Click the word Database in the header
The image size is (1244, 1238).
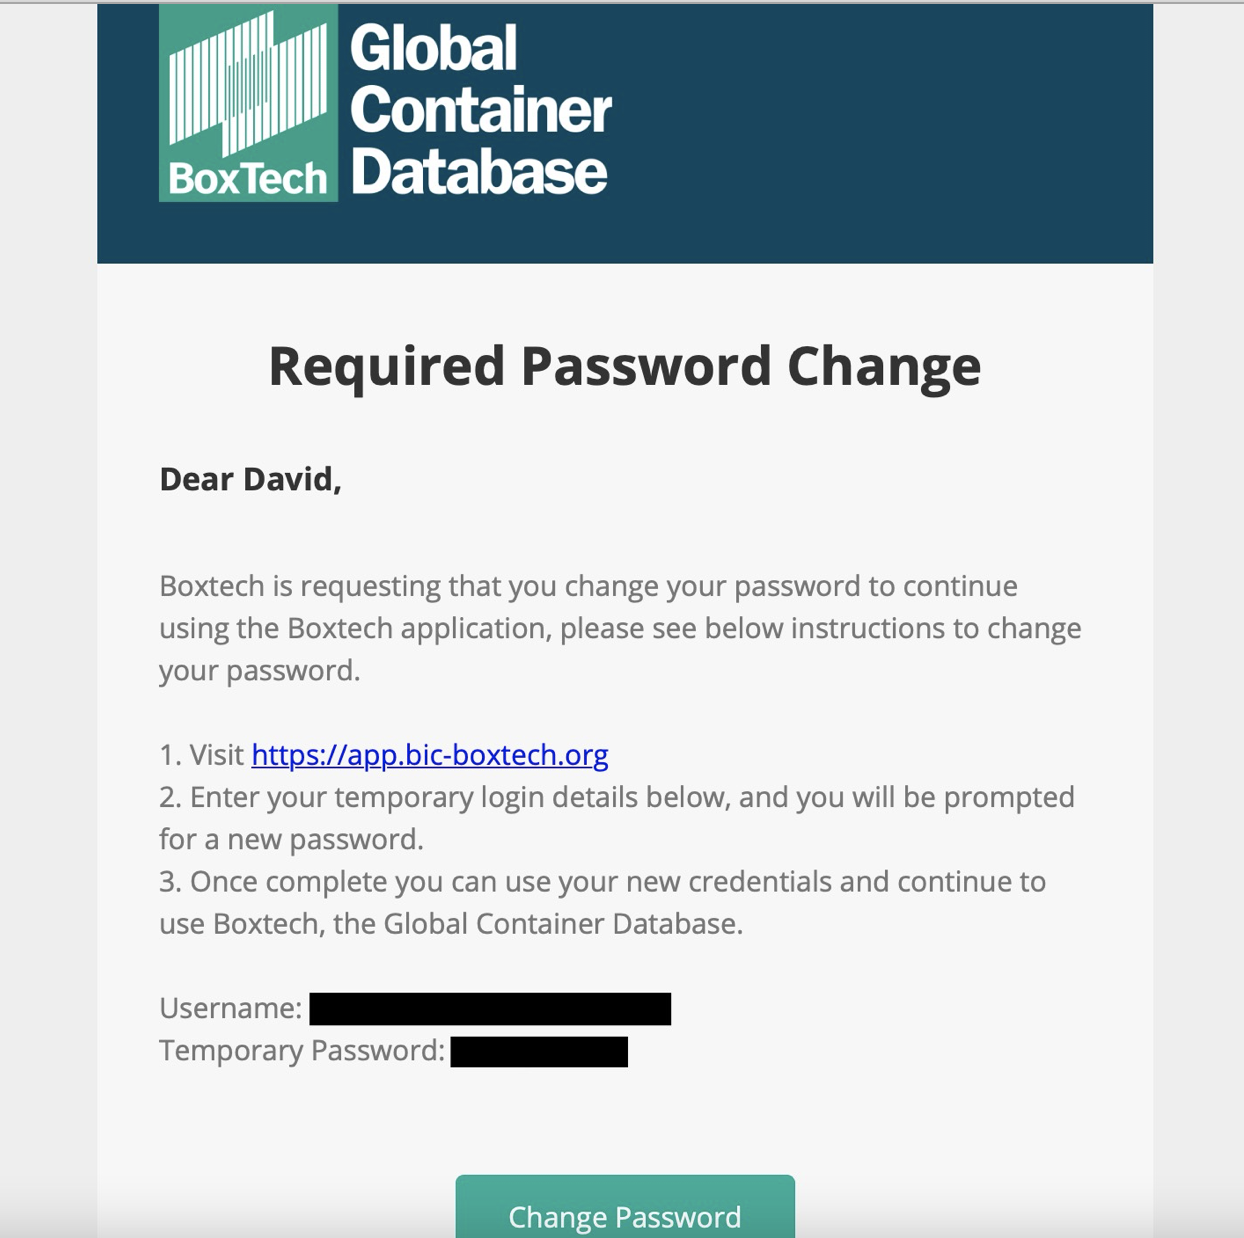[x=479, y=171]
